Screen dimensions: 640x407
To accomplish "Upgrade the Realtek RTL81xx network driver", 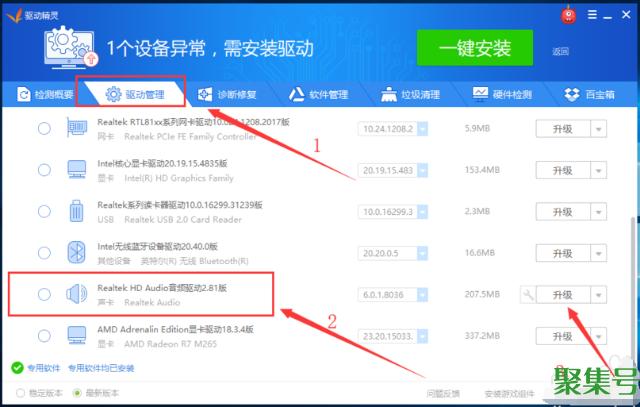I will [563, 129].
